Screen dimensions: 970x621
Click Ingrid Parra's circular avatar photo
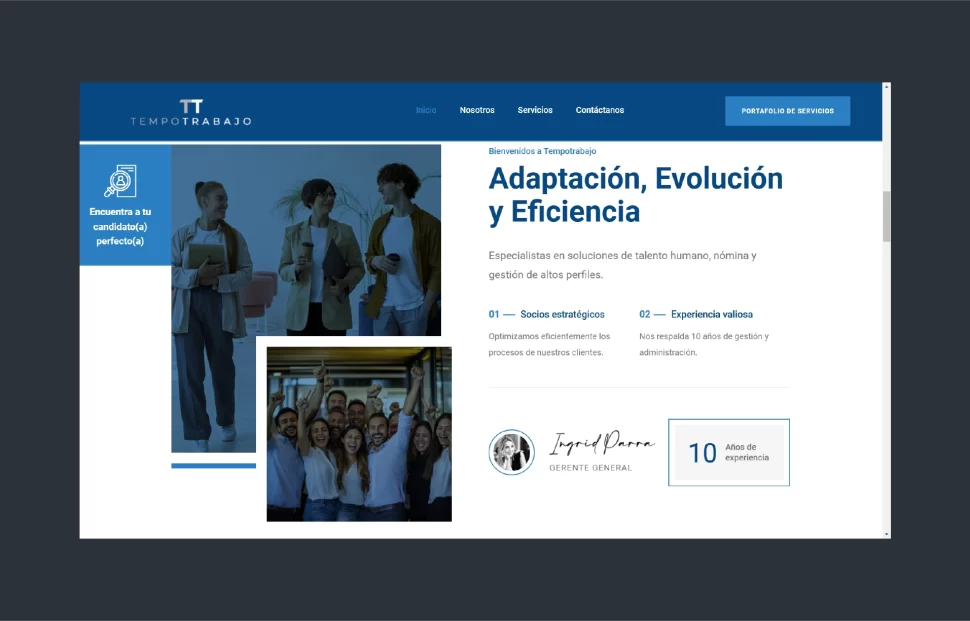point(511,452)
